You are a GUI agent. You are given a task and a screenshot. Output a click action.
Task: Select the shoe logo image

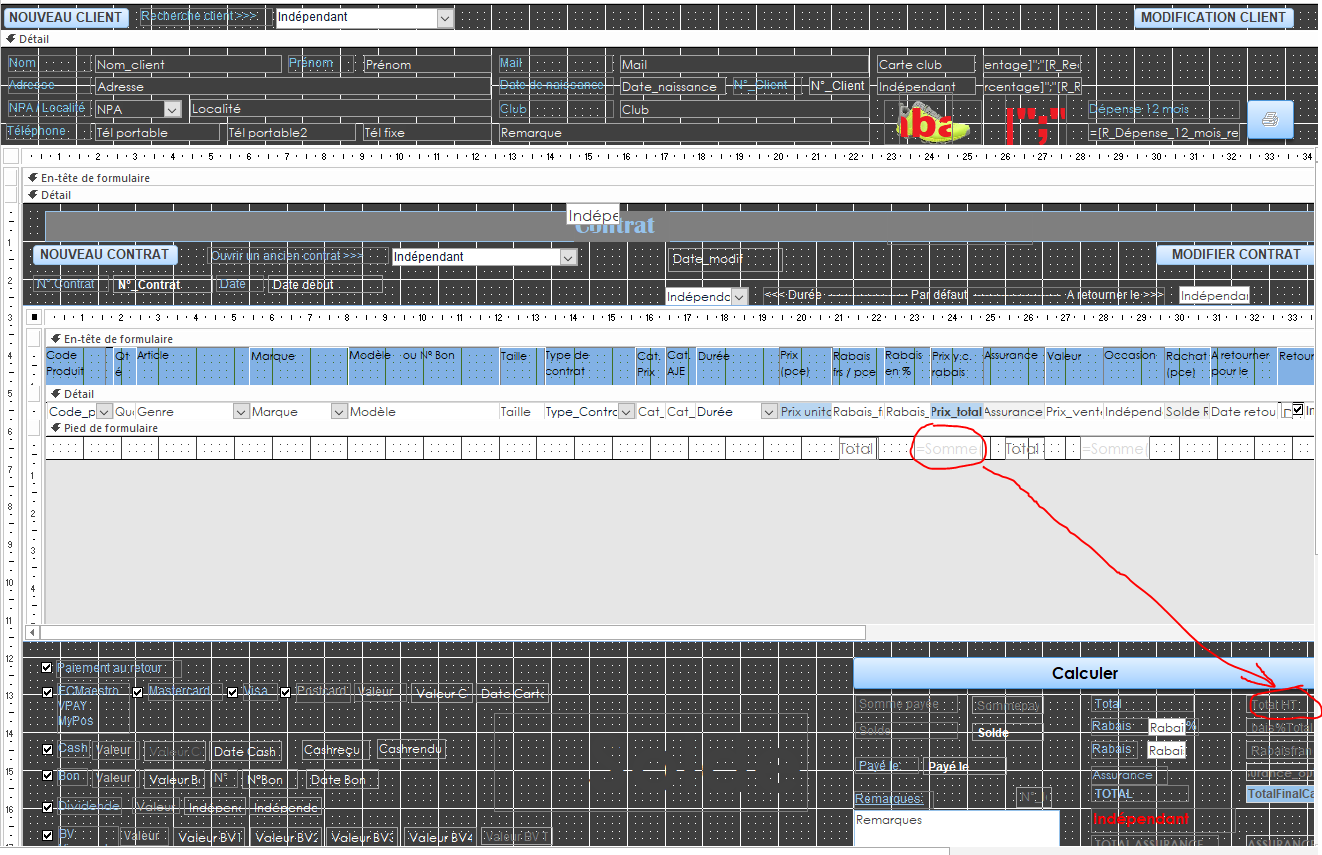933,122
